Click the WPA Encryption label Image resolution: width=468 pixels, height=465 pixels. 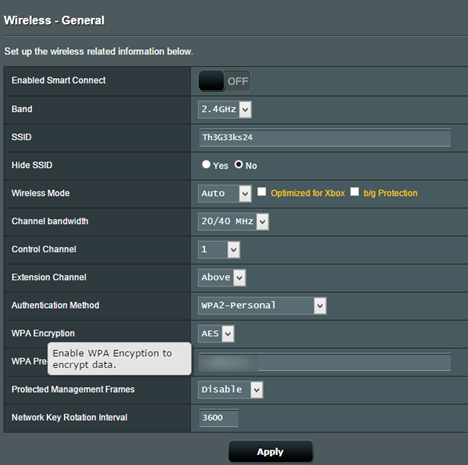click(43, 333)
